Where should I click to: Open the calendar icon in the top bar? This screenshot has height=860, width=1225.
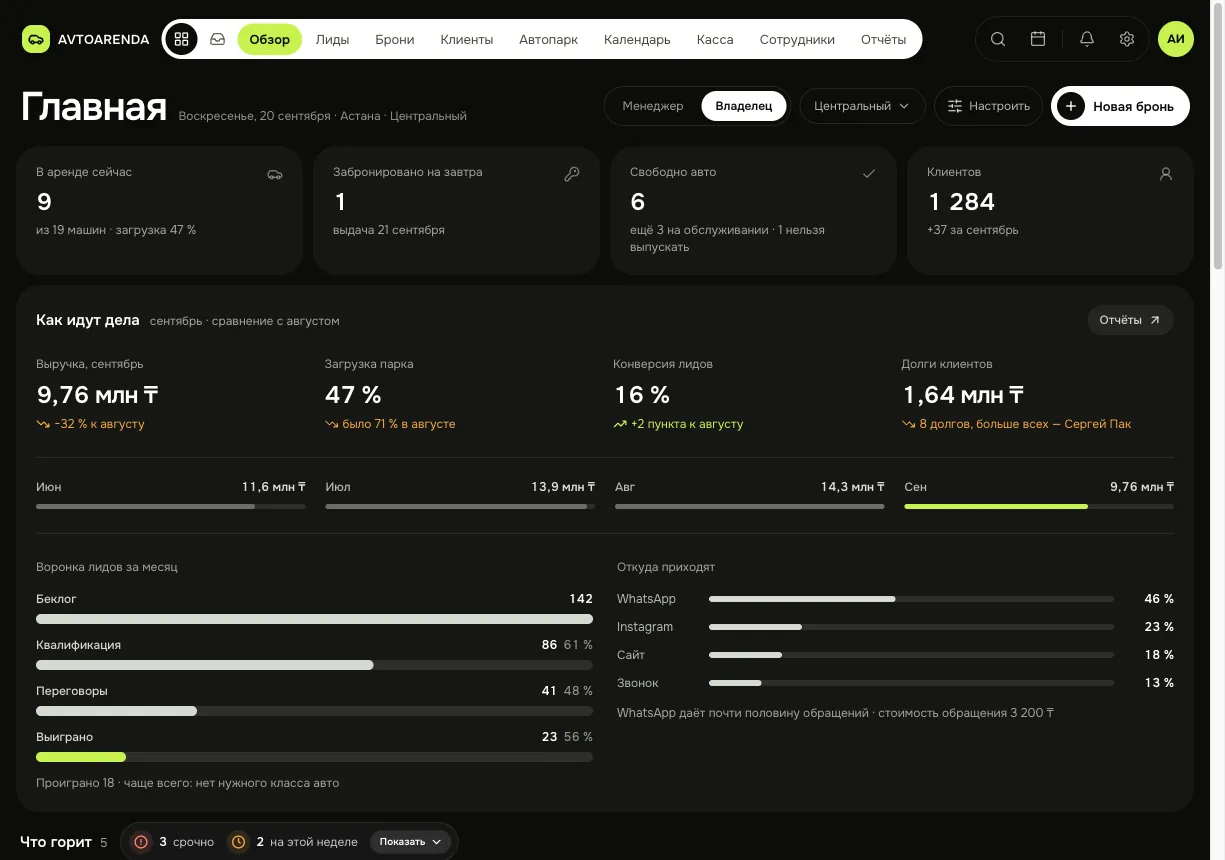[1038, 40]
